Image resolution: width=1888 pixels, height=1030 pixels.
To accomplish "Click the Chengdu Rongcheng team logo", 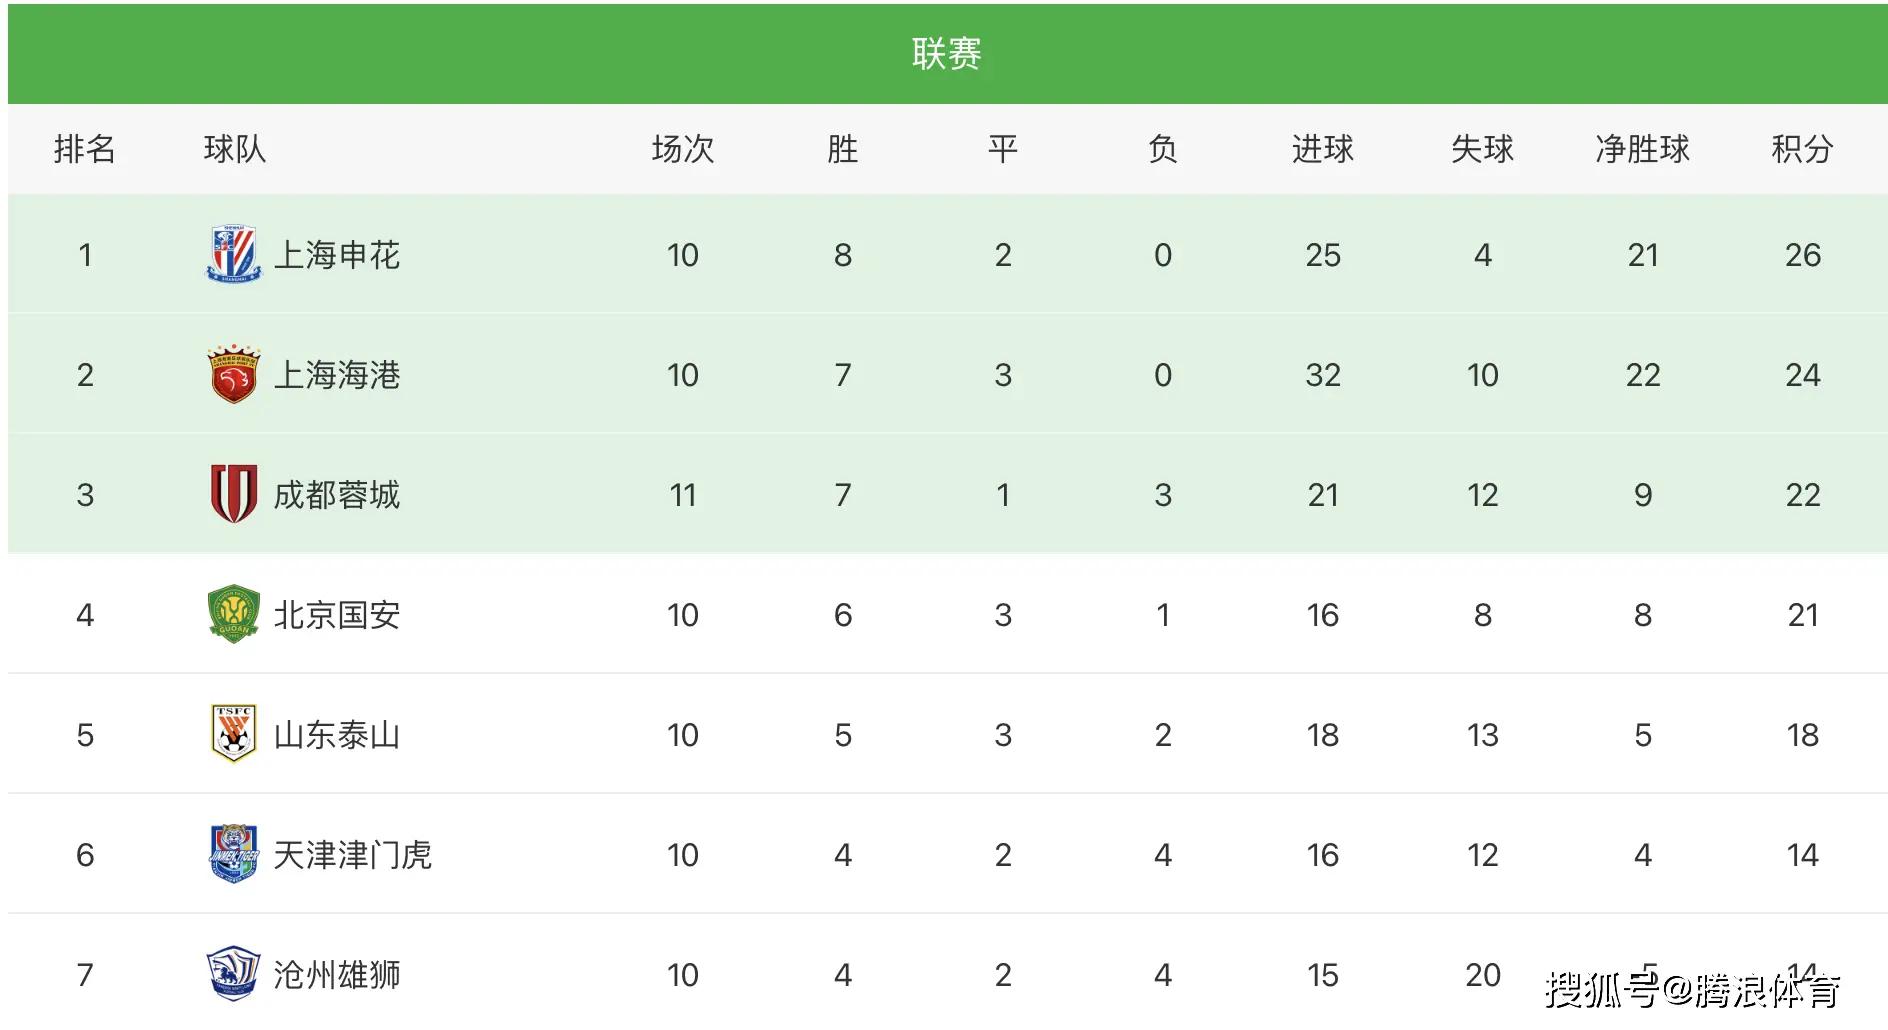I will (x=233, y=494).
